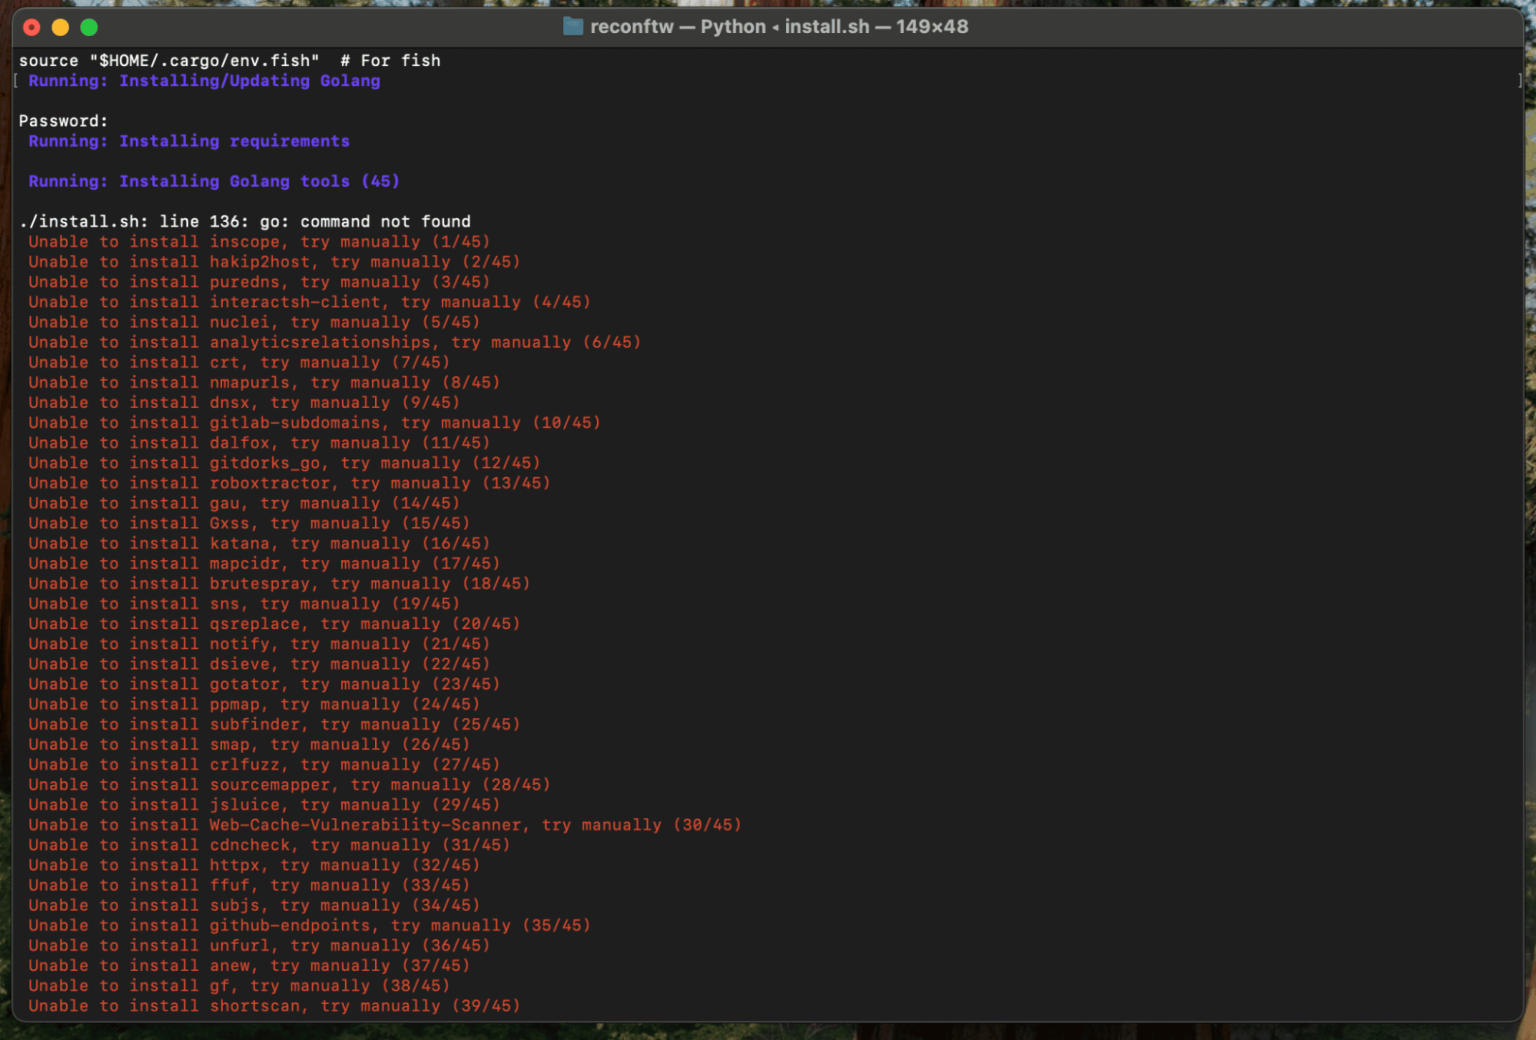The height and width of the screenshot is (1040, 1536).
Task: Click 'Running: Installing/Updating Golang' line
Action: [x=204, y=81]
